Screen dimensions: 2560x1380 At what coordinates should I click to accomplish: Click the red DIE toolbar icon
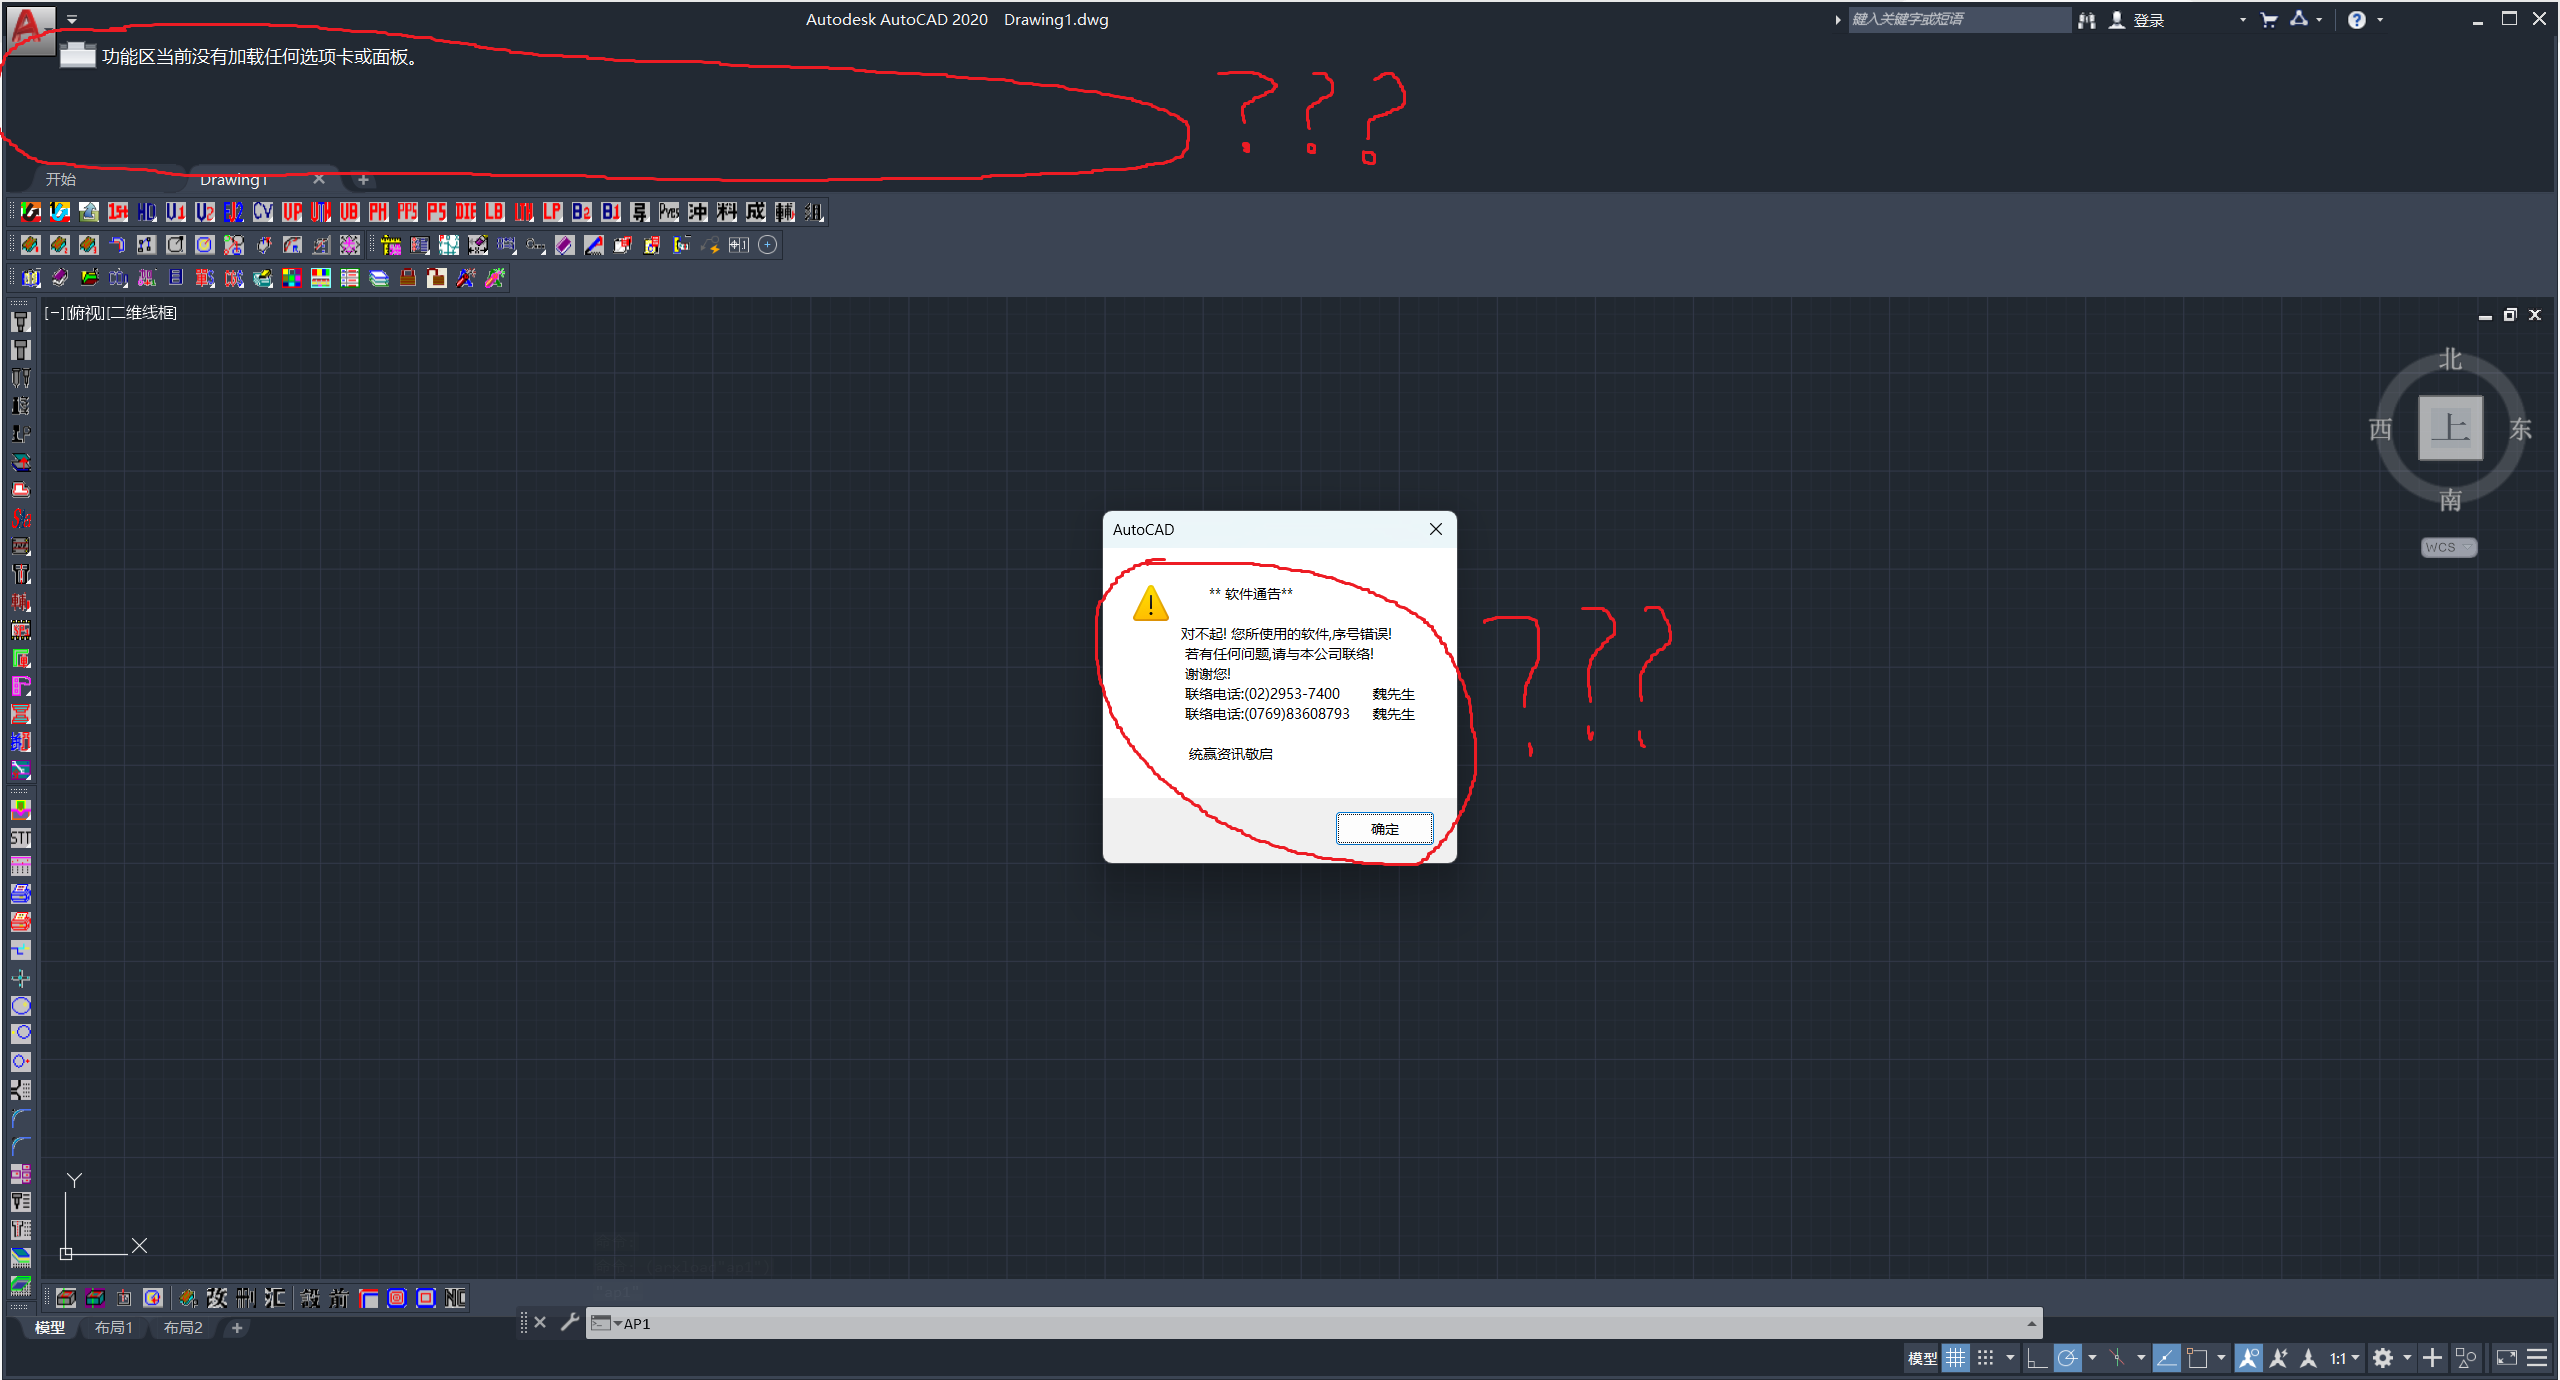[465, 212]
